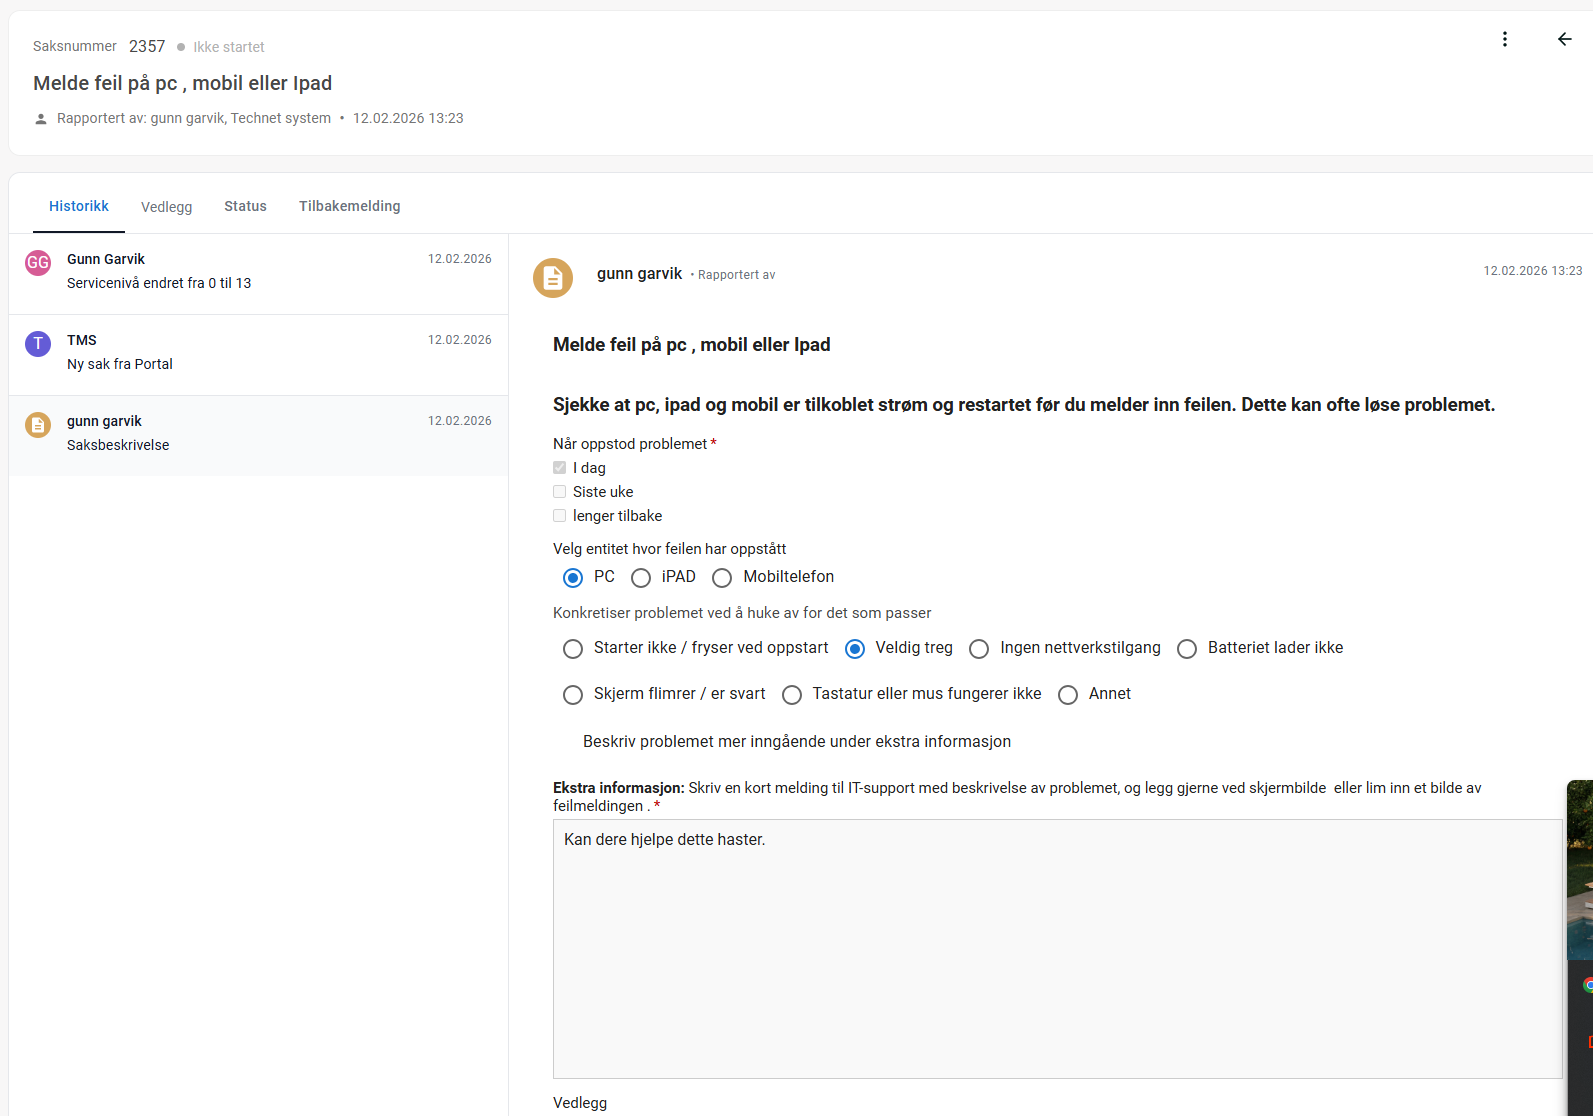Select Ingen nettverkstilgang radio button
Viewport: 1593px width, 1116px height.
[x=979, y=649]
